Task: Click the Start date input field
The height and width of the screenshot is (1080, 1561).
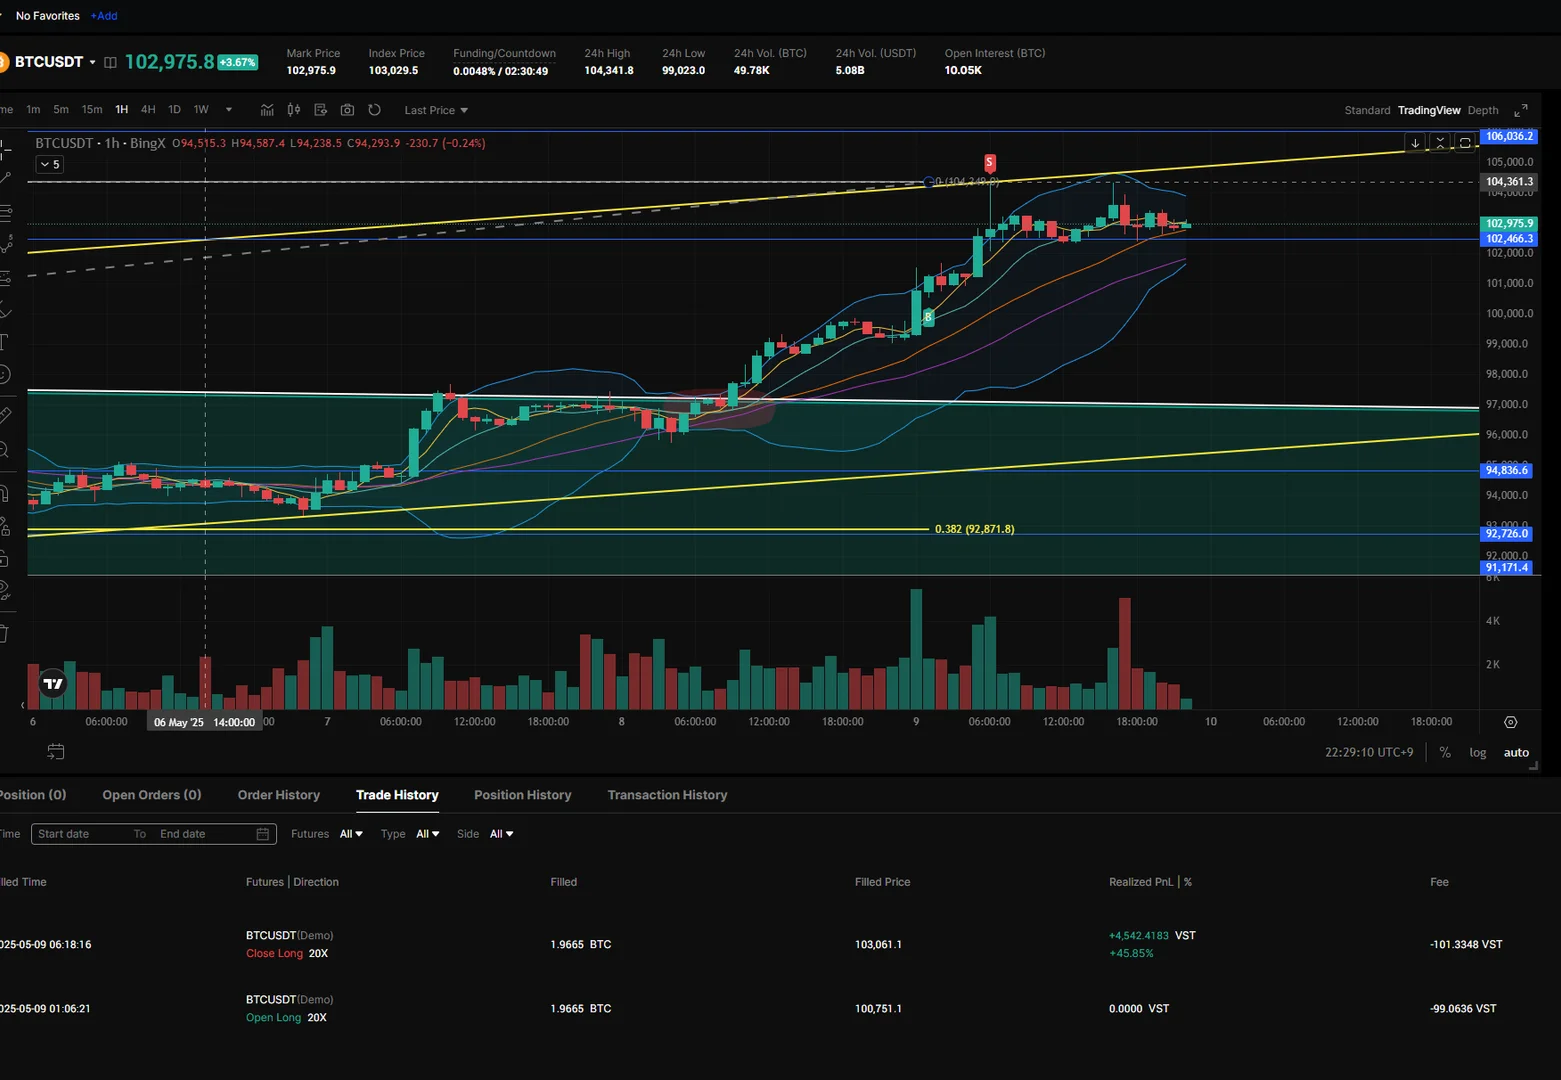Action: [80, 834]
